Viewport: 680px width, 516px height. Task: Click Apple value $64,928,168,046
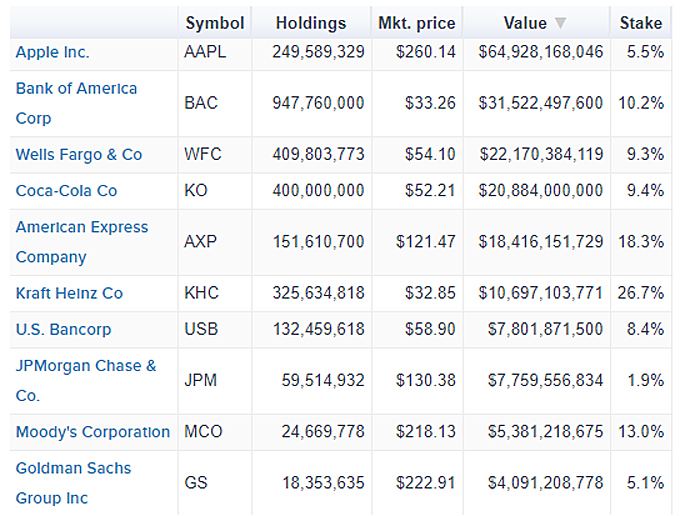pos(541,52)
